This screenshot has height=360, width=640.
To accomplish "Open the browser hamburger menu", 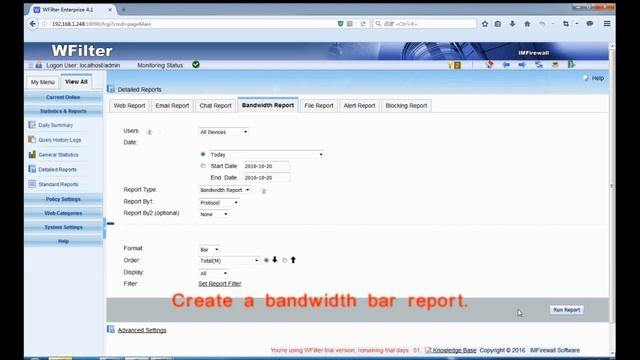I will (607, 24).
